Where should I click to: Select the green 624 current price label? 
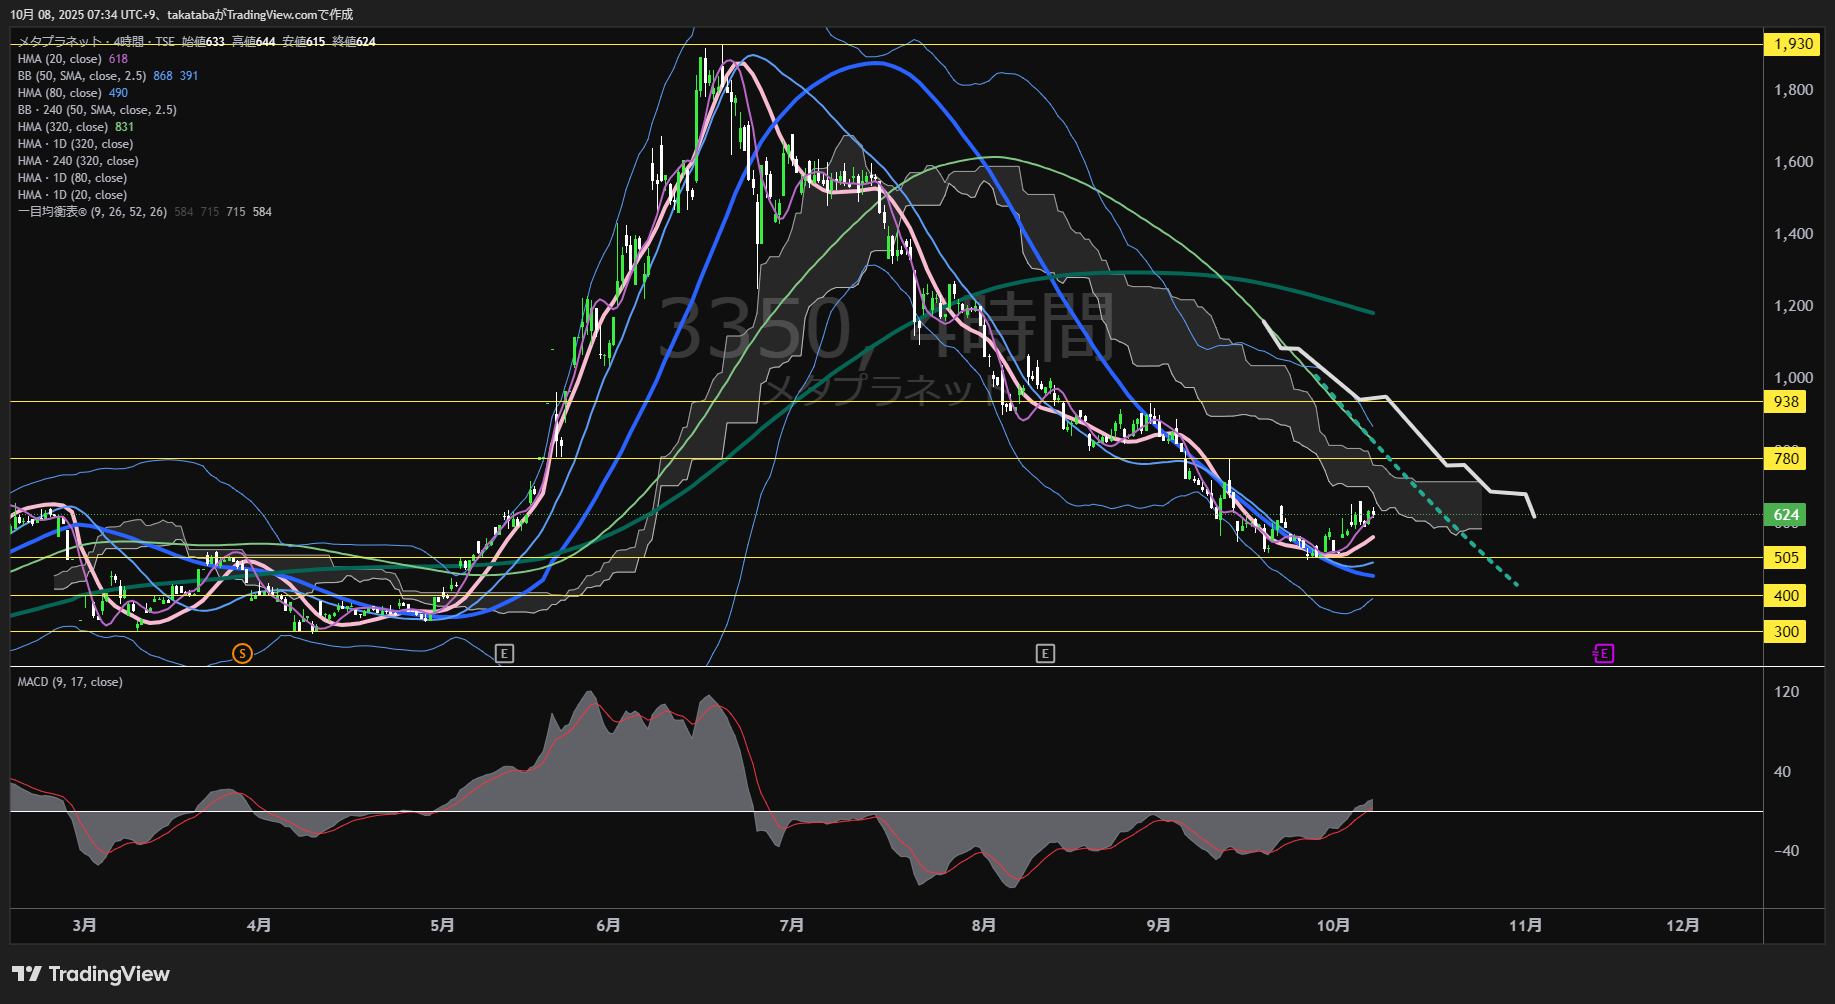1786,515
